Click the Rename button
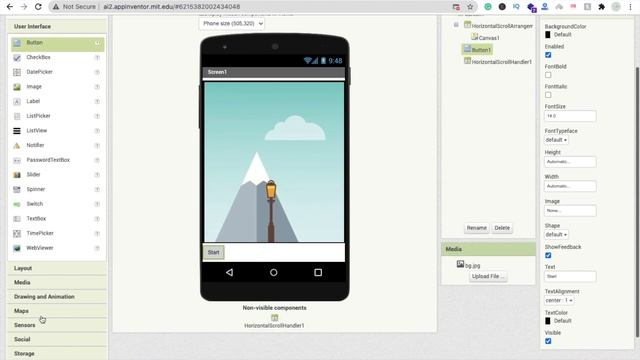Viewport: 640px width, 360px height. tap(477, 228)
